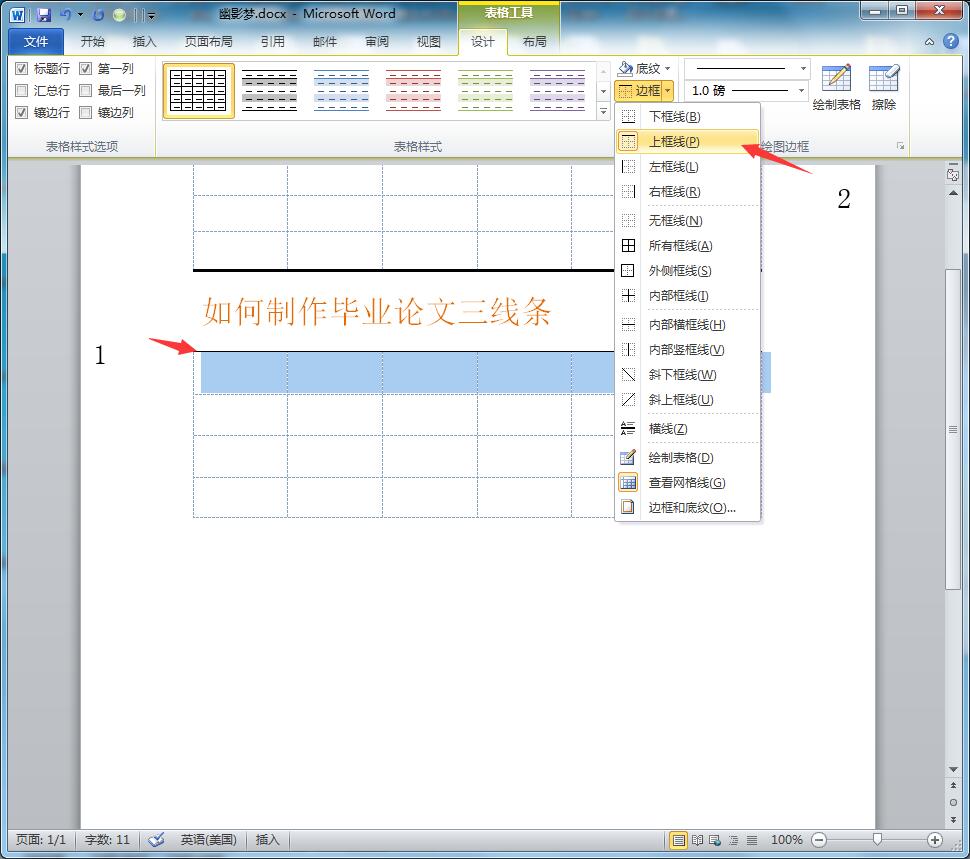The height and width of the screenshot is (859, 970).
Task: Click the zoom out minus button
Action: coord(819,840)
